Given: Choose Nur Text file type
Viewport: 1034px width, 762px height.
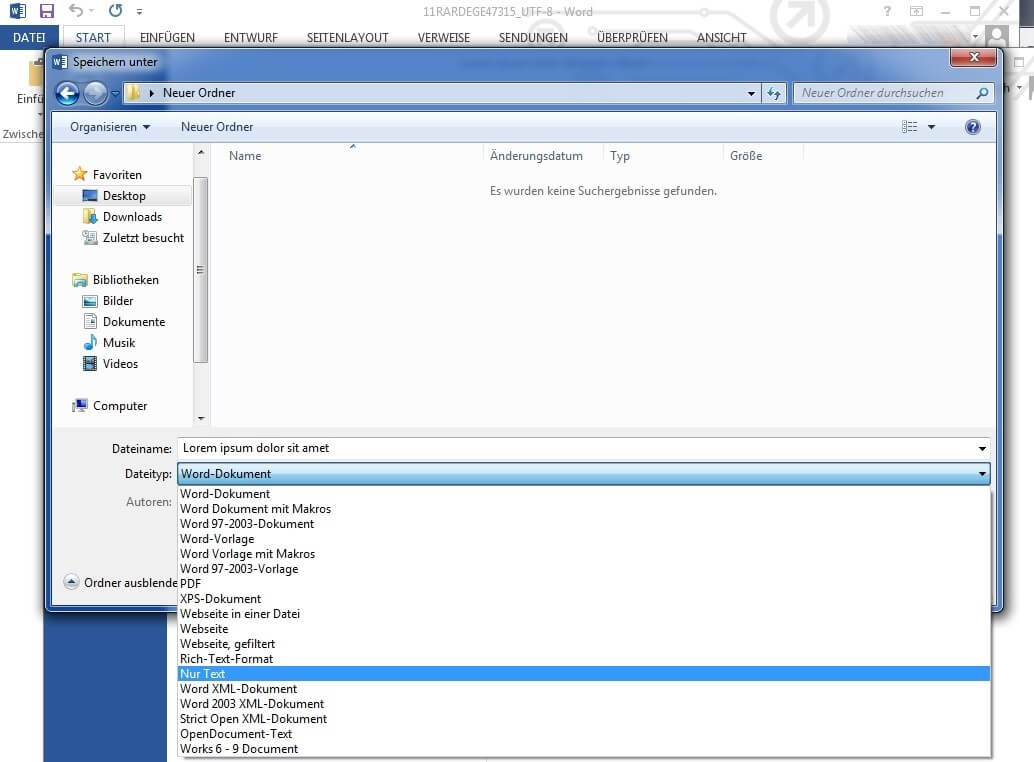Looking at the screenshot, I should pos(584,674).
